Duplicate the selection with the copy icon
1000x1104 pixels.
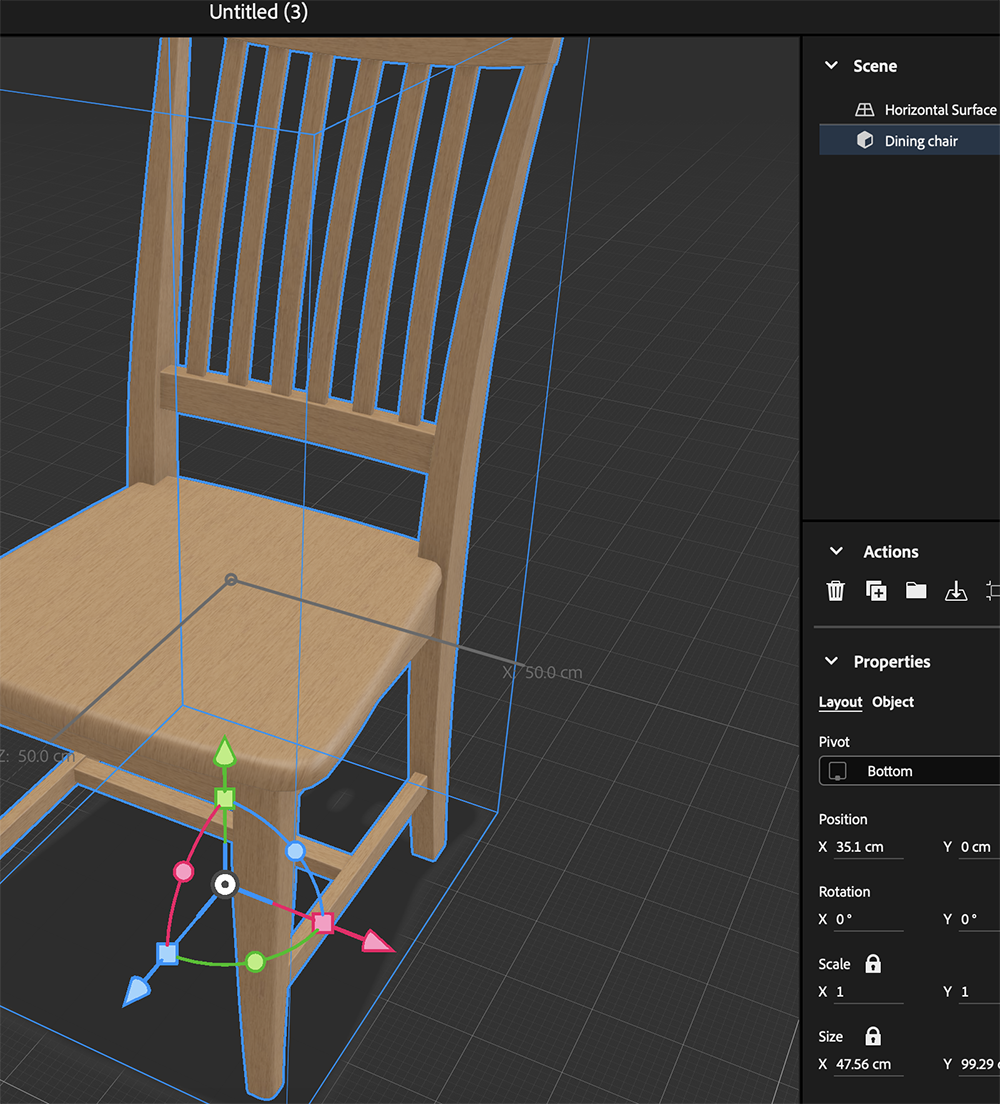pyautogui.click(x=876, y=590)
